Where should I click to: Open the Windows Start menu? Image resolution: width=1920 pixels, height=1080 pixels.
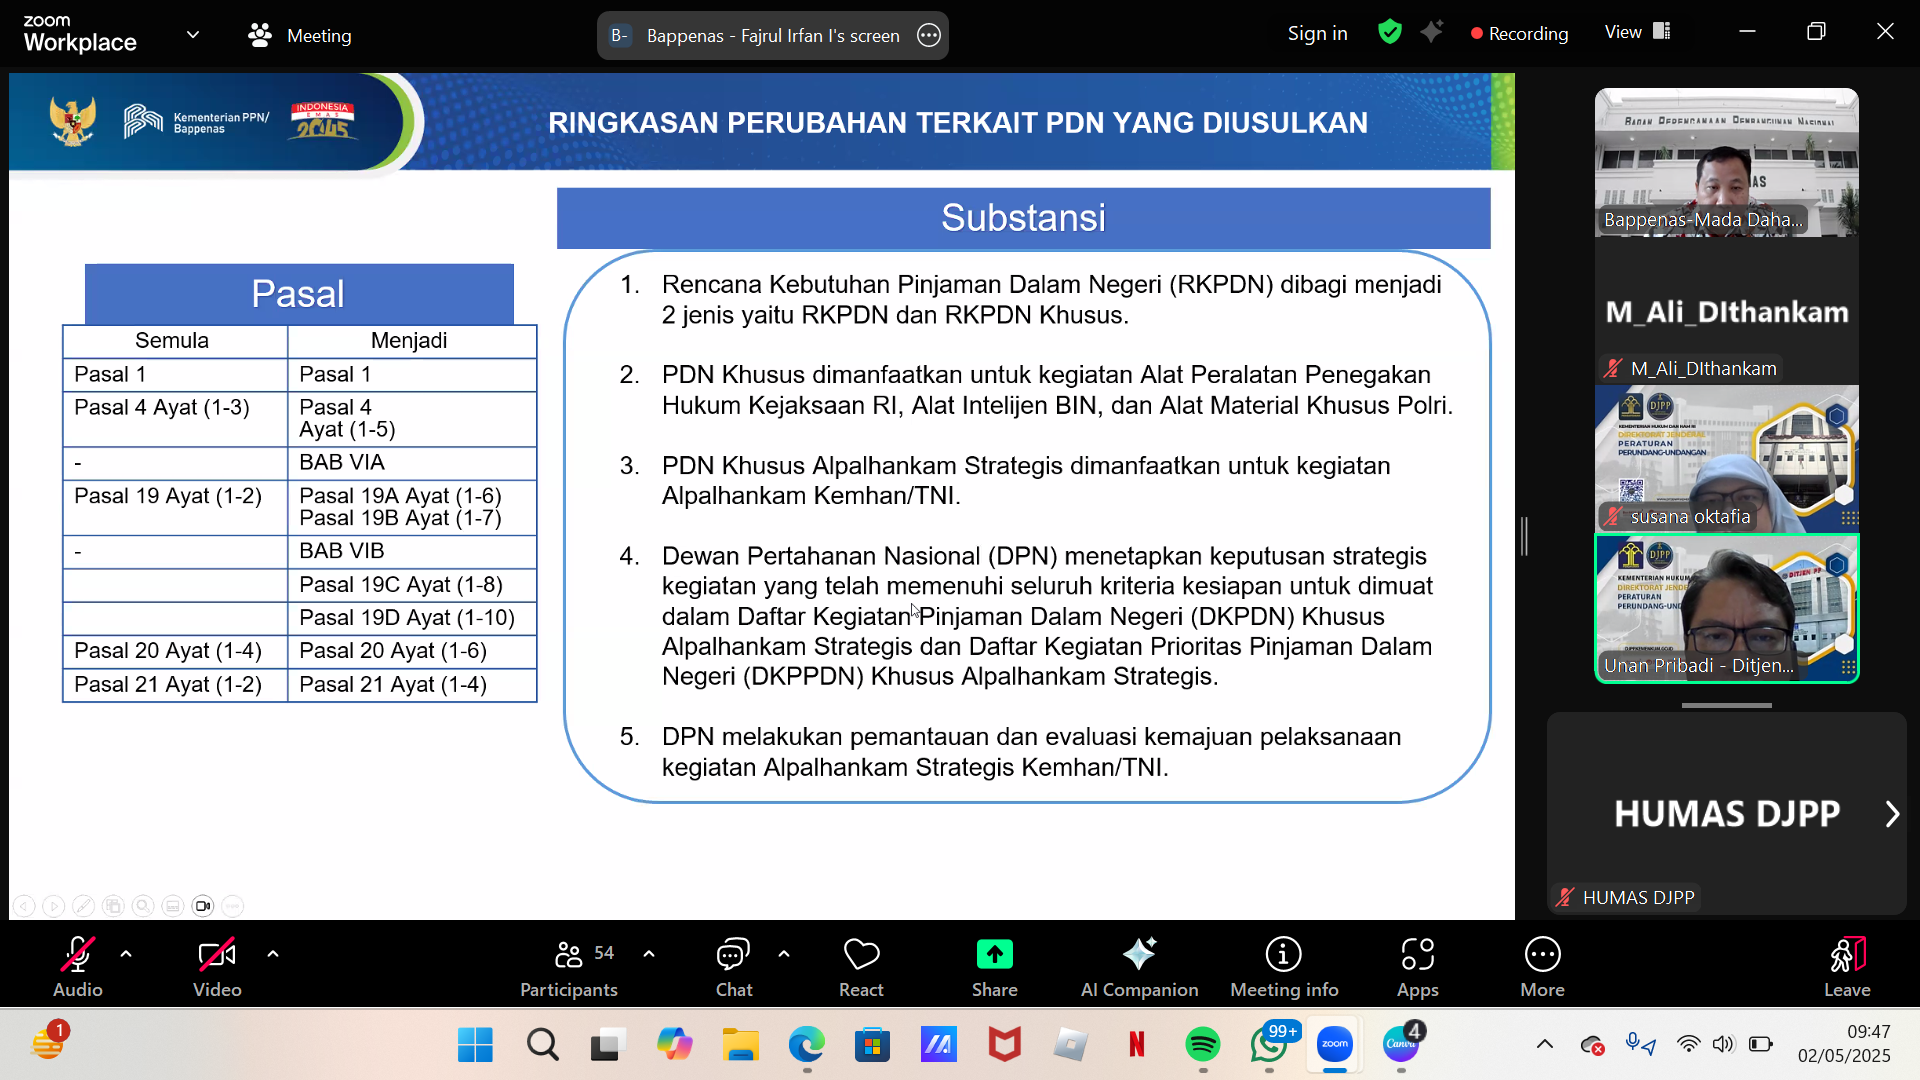(x=475, y=1045)
